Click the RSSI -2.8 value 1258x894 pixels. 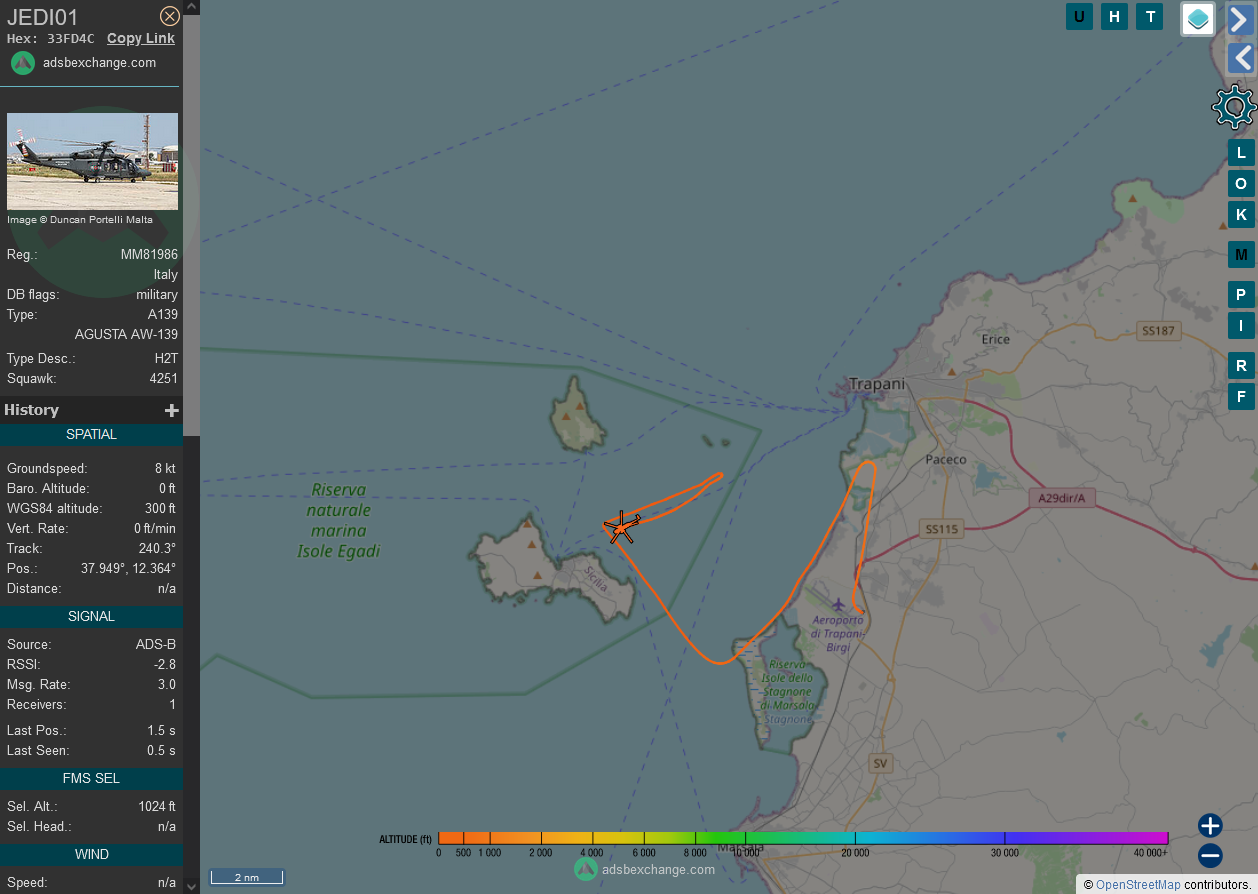tap(165, 665)
